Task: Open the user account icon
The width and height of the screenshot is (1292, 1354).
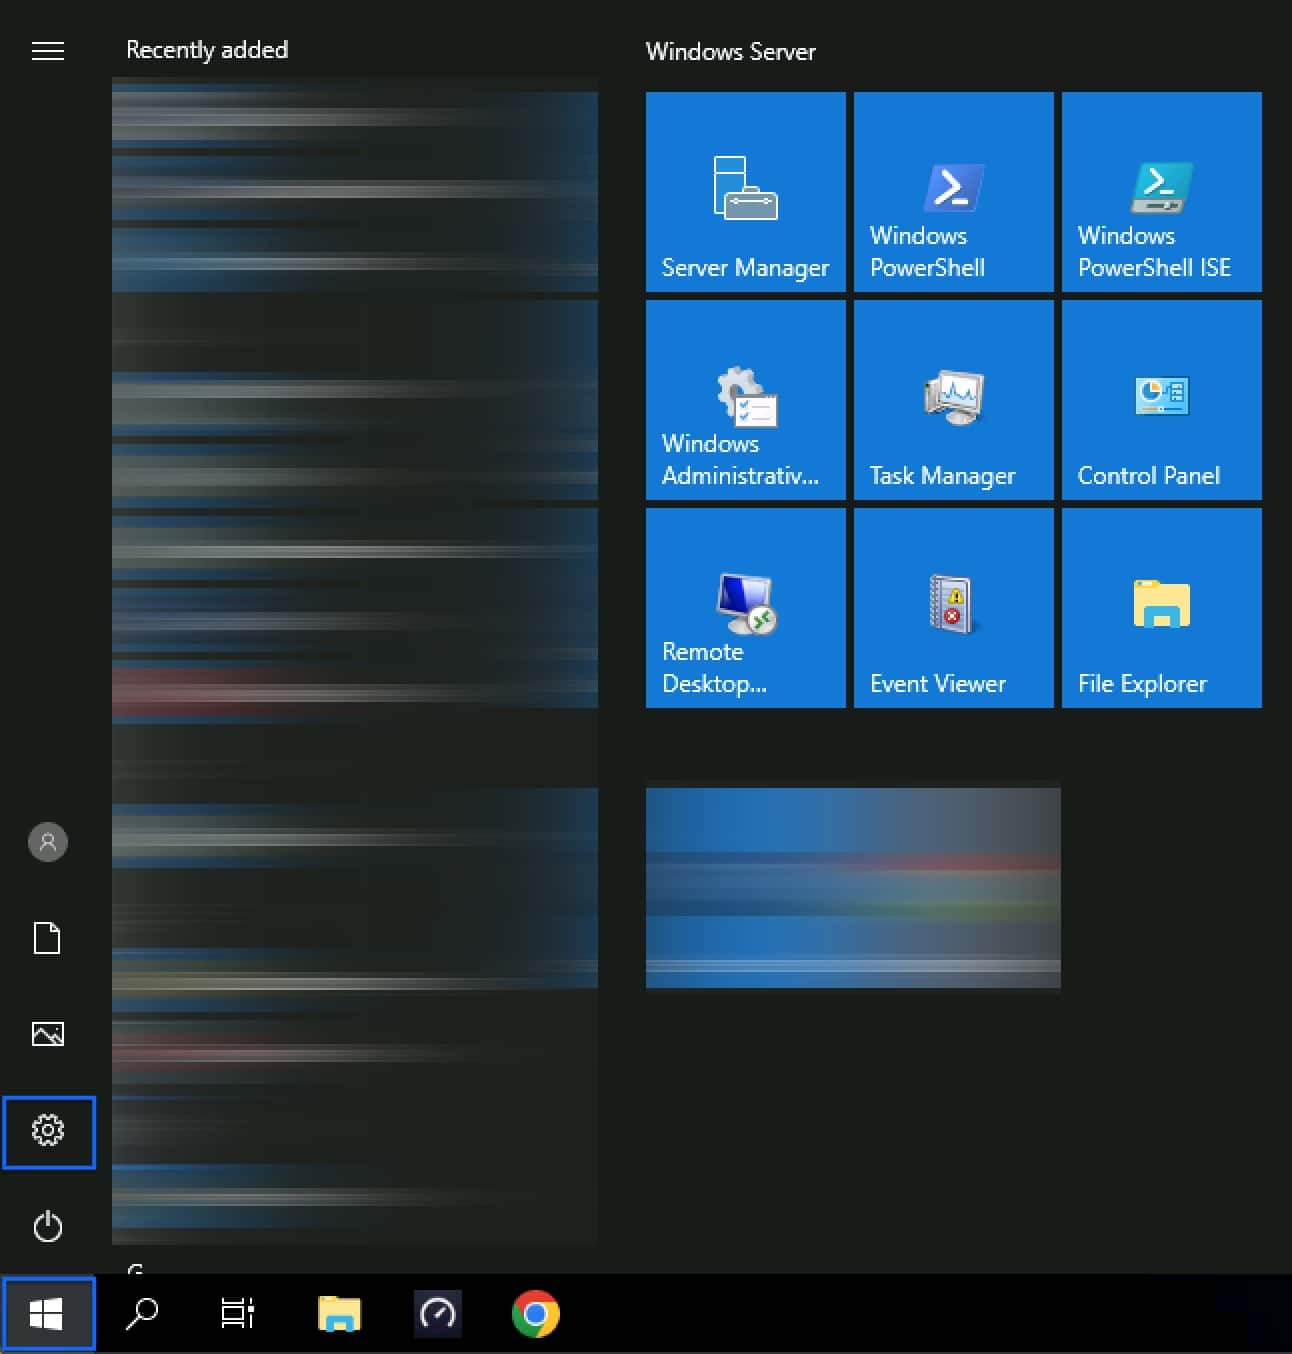Action: click(x=48, y=842)
